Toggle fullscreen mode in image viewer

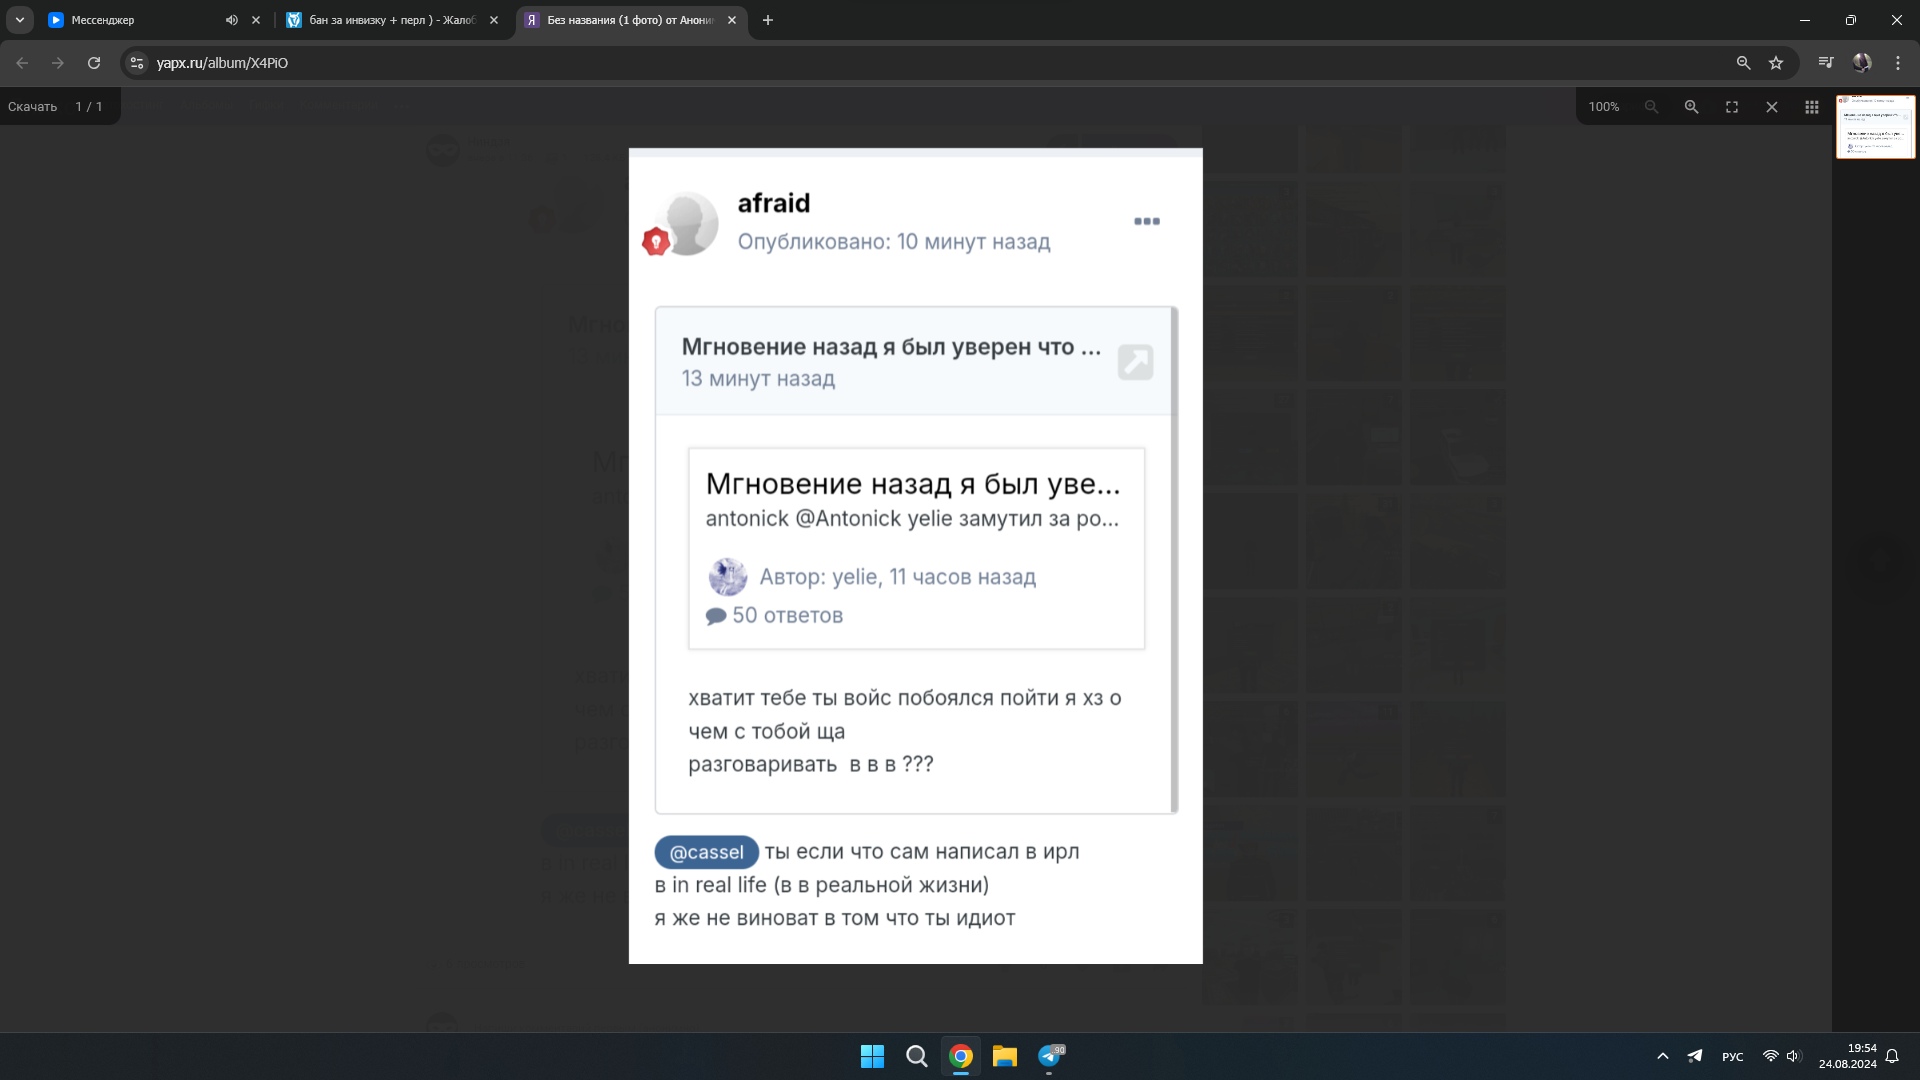pos(1732,107)
